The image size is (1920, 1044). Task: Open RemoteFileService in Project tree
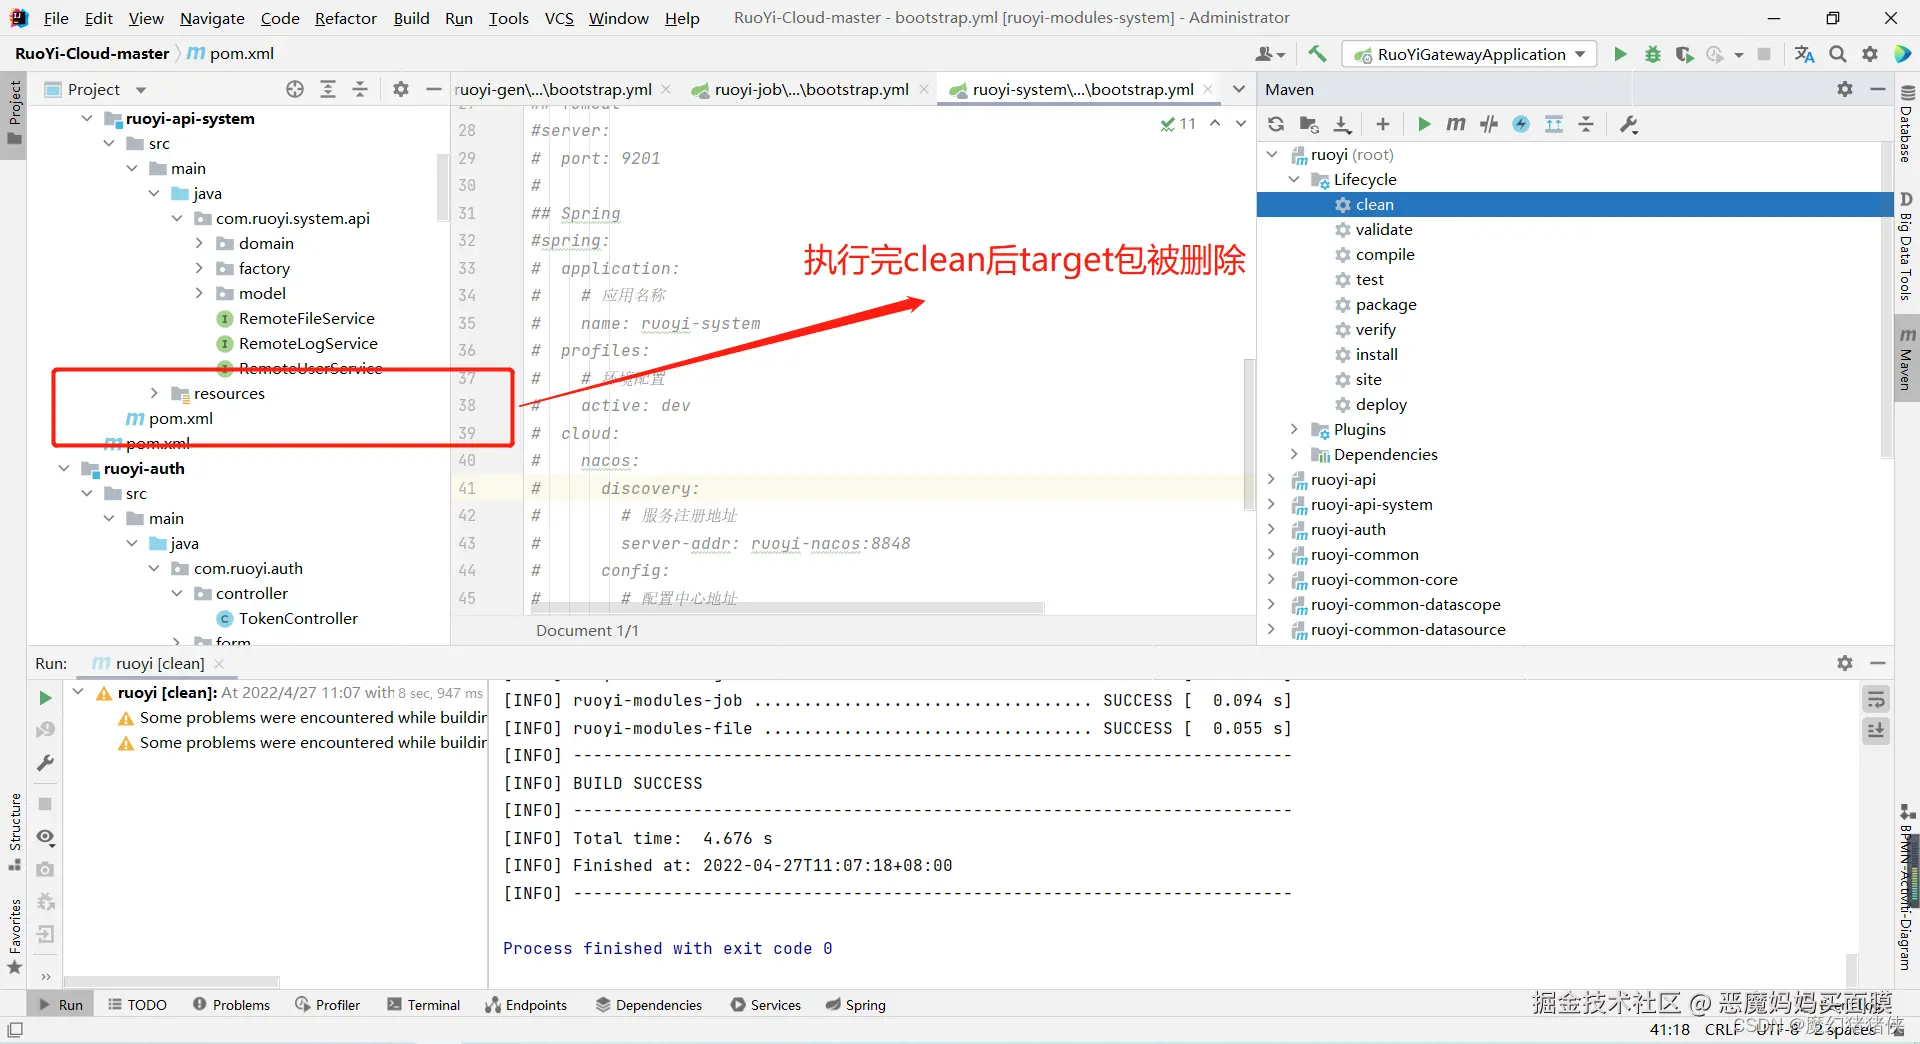pyautogui.click(x=306, y=318)
